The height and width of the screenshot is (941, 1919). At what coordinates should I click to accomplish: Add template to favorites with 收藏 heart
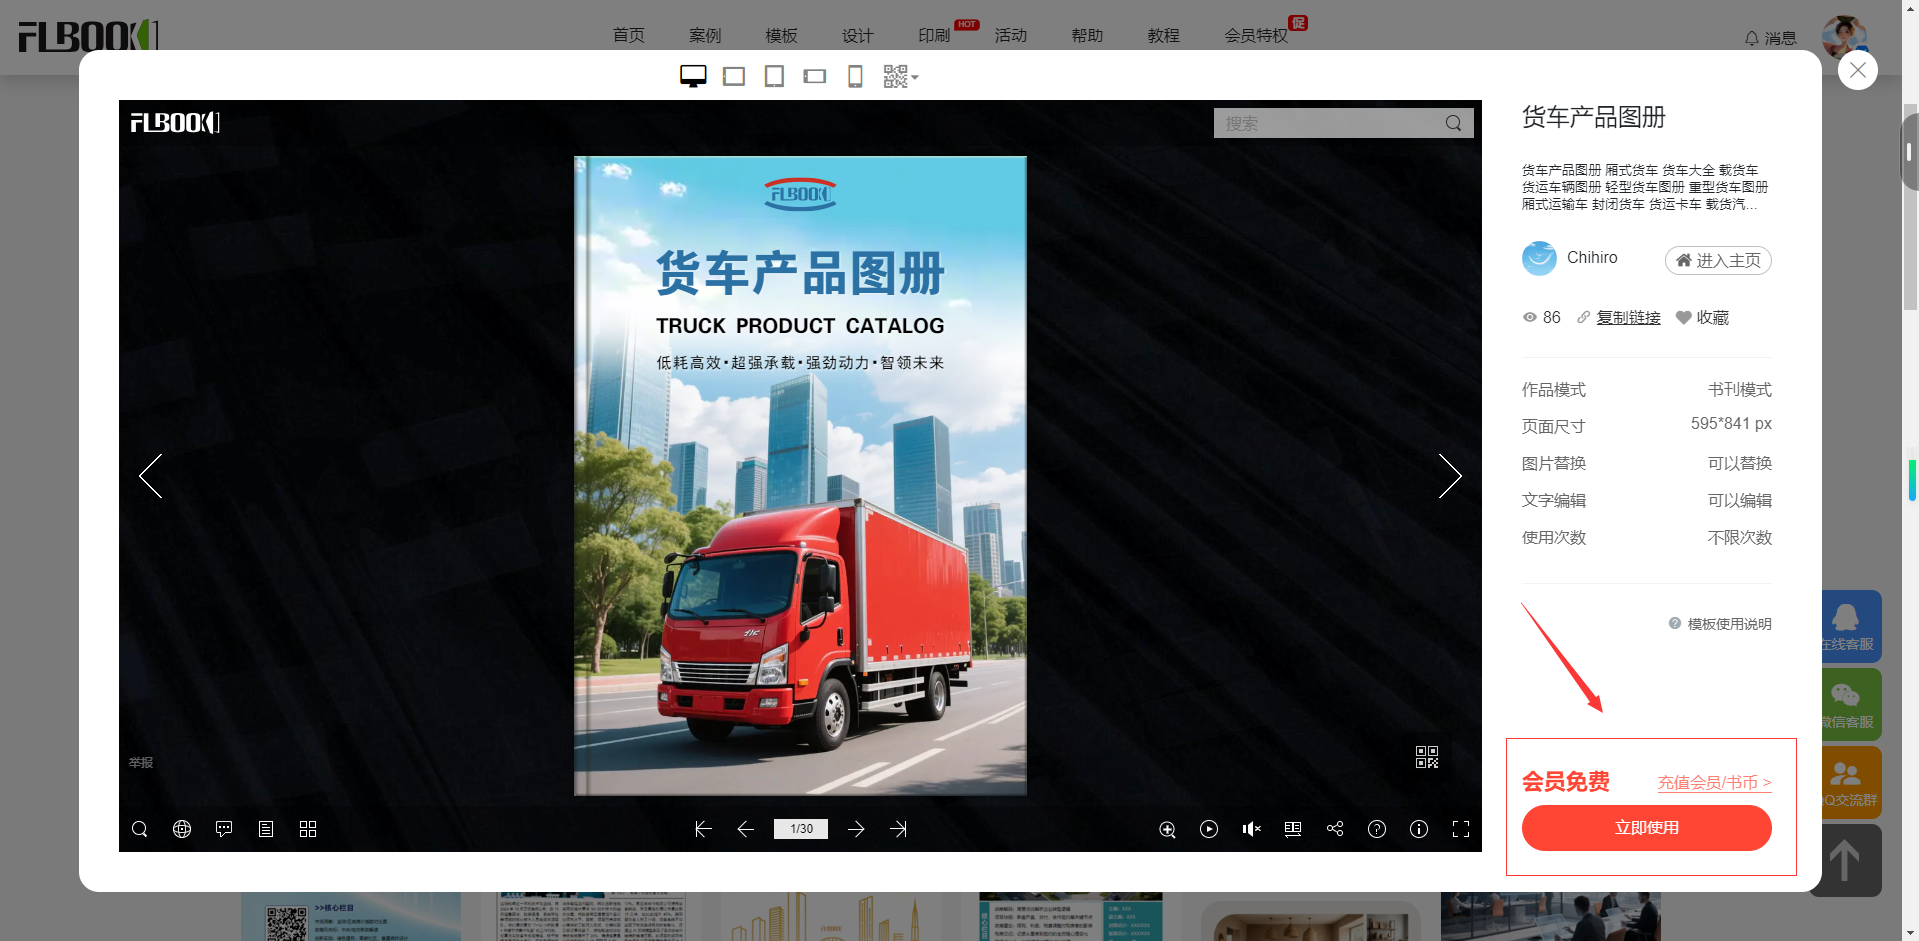pyautogui.click(x=1702, y=317)
